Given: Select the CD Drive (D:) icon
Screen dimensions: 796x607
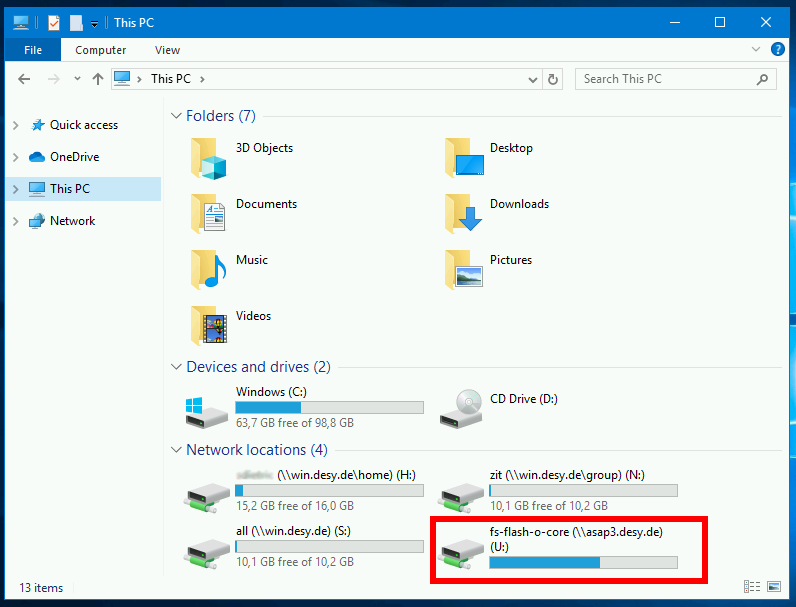Looking at the screenshot, I should click(461, 409).
